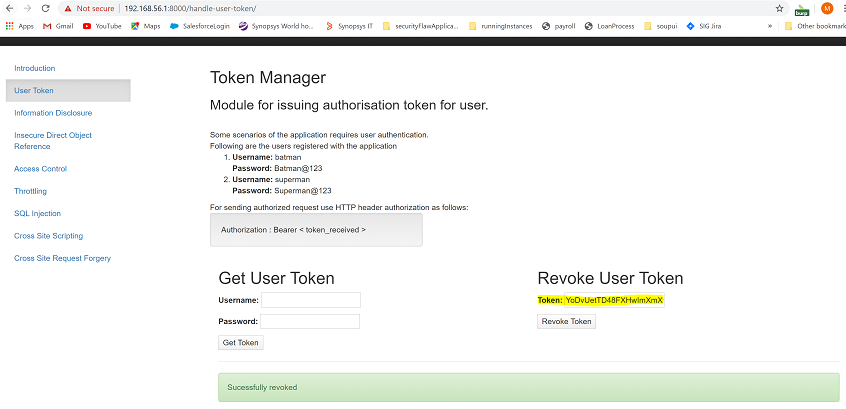846x409 pixels.
Task: Click the browser back arrow
Action: click(9, 7)
